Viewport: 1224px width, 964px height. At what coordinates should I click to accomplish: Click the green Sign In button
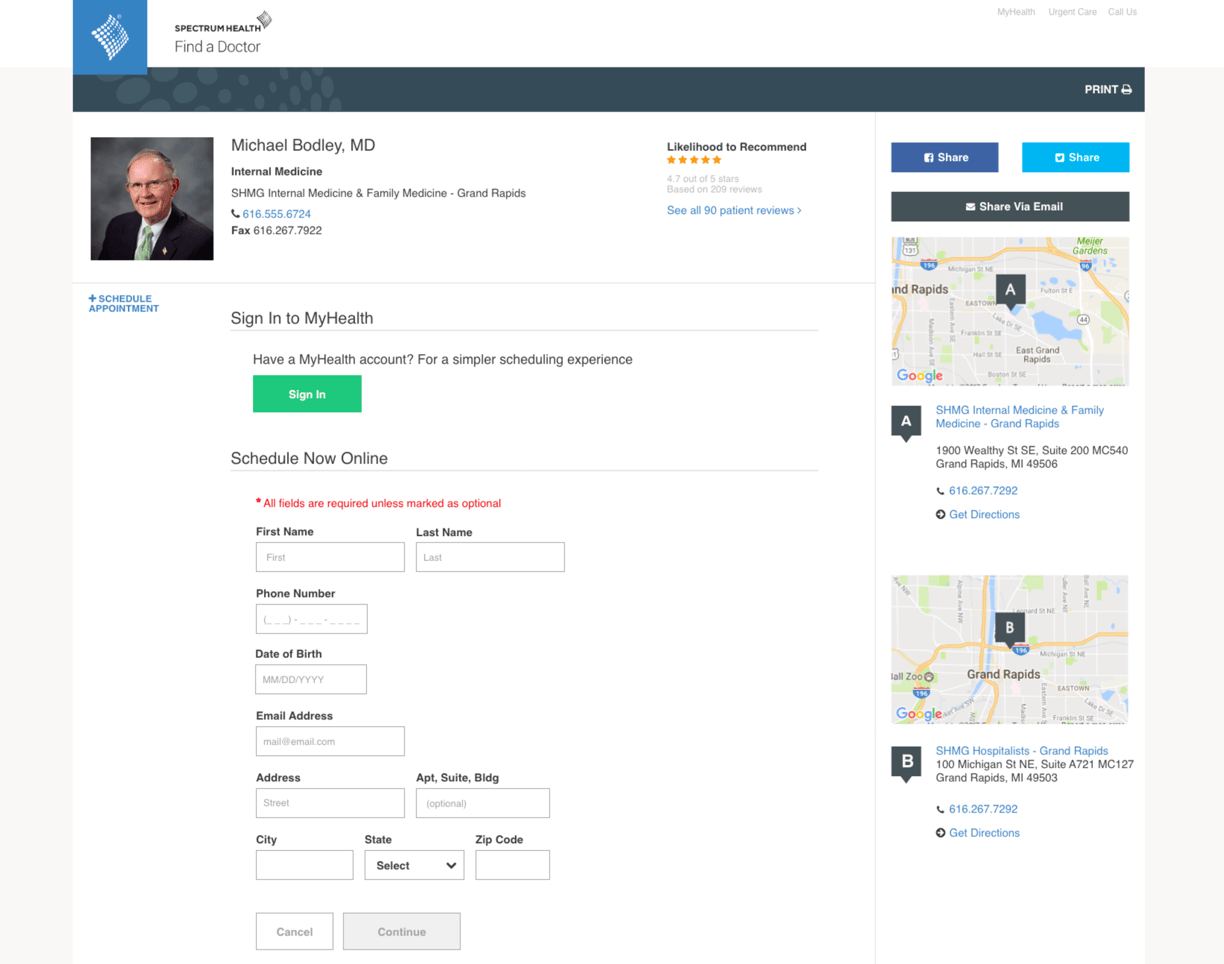point(307,394)
